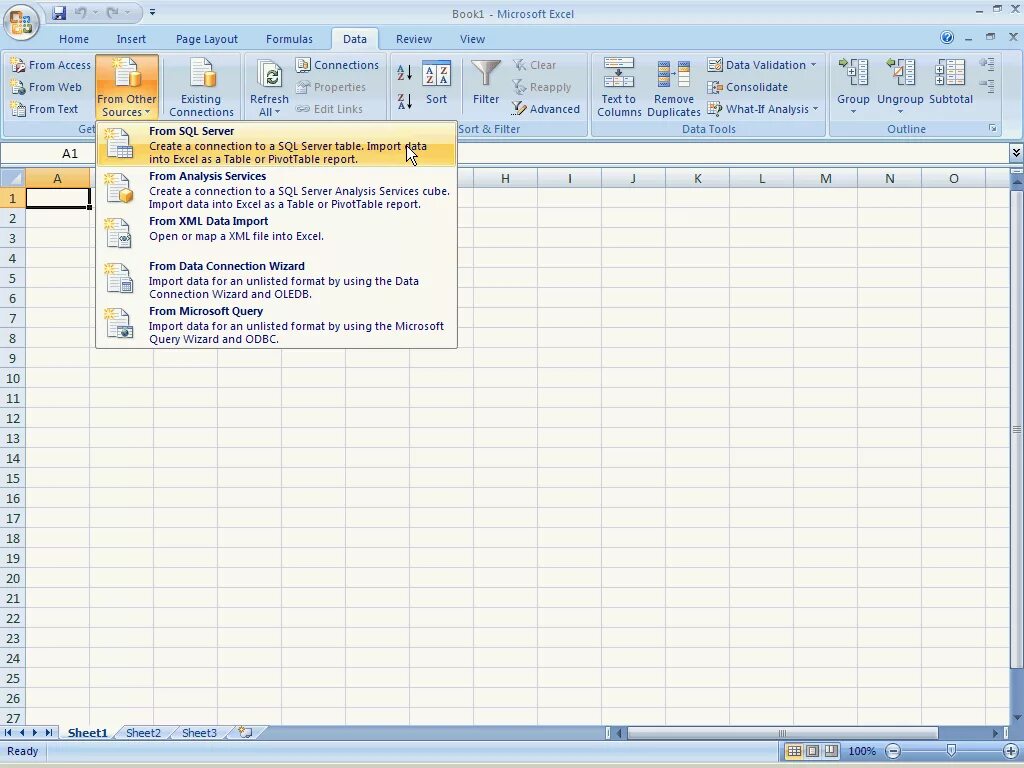The height and width of the screenshot is (768, 1024).
Task: Save workbook using quick access Save icon
Action: (x=59, y=12)
